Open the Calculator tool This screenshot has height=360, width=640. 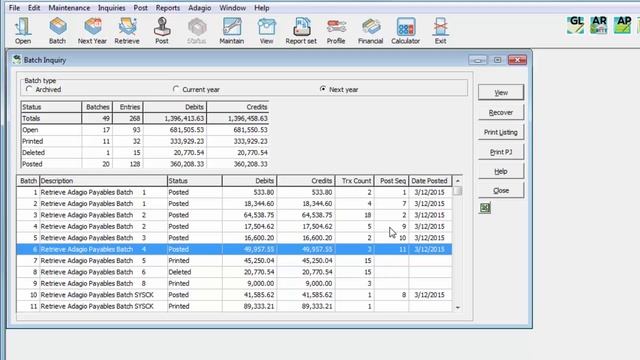(x=405, y=31)
